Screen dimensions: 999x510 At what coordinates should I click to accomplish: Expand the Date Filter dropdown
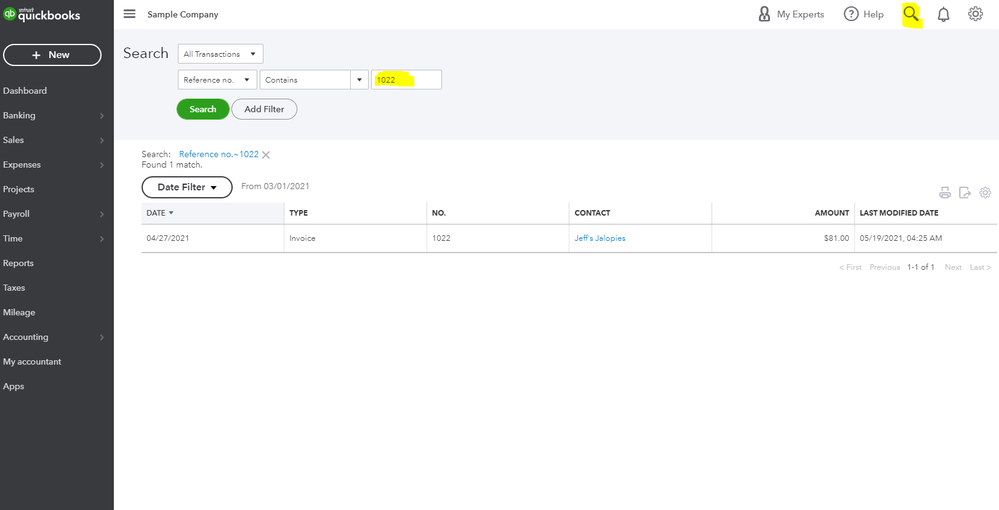click(x=187, y=187)
